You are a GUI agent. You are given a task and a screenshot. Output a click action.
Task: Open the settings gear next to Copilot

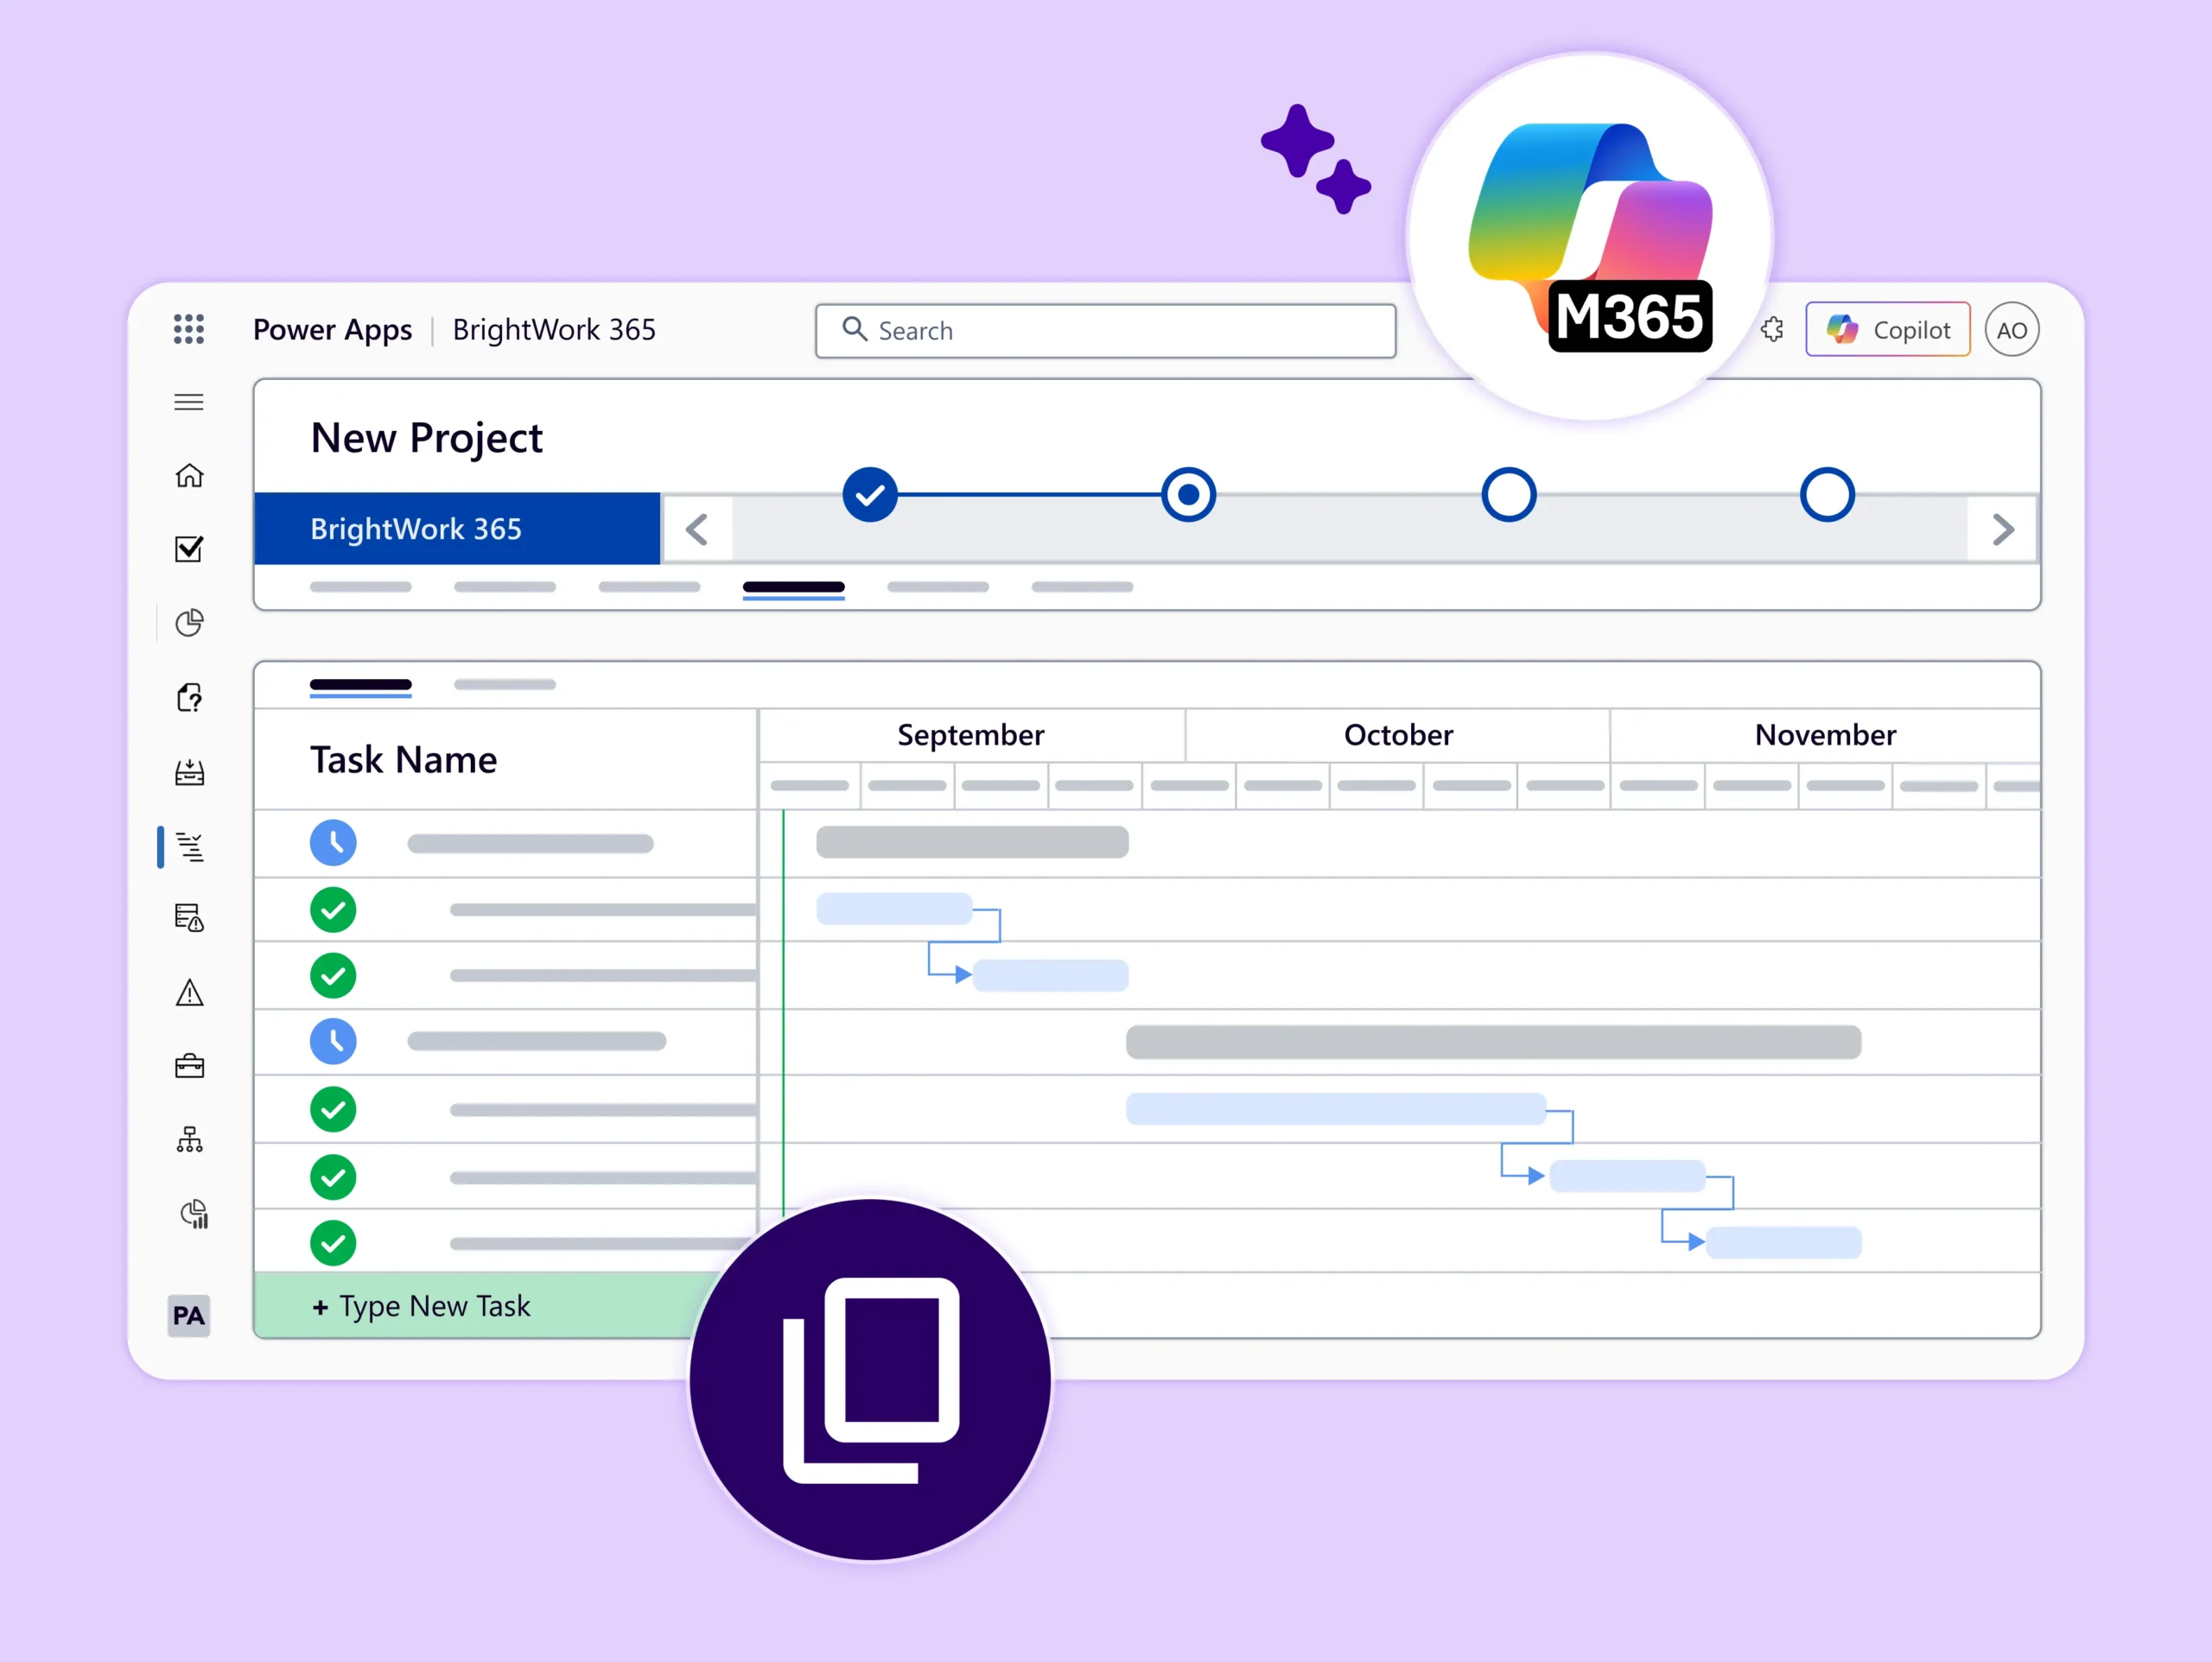(1773, 330)
